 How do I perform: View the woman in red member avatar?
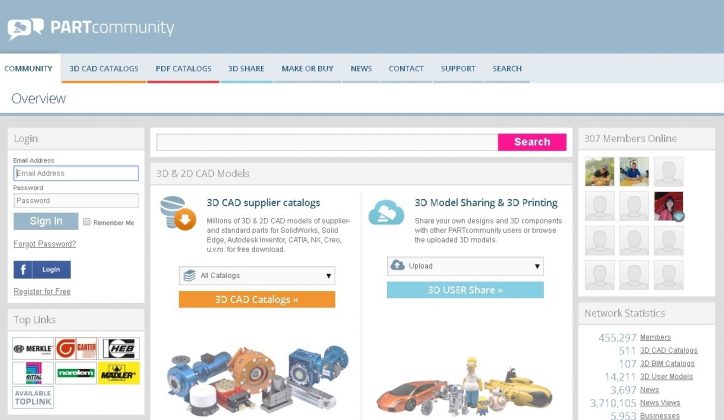click(x=667, y=206)
